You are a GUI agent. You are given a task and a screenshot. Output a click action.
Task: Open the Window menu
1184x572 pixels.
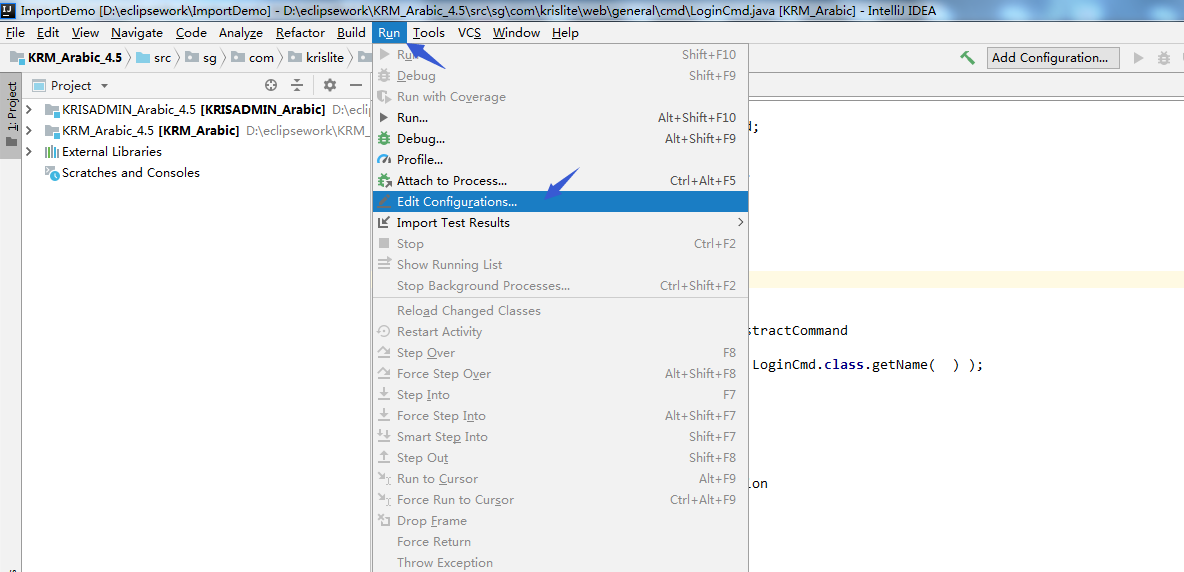point(516,32)
